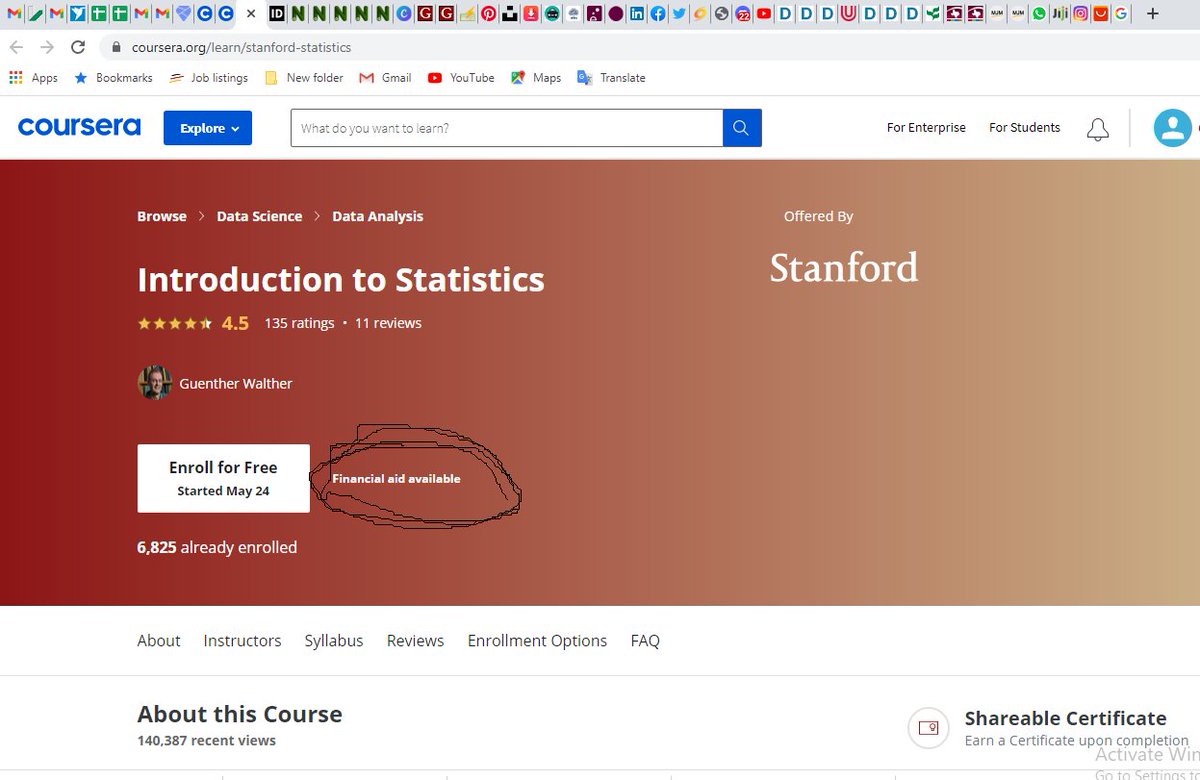
Task: Click the Data Analysis breadcrumb
Action: click(x=377, y=216)
